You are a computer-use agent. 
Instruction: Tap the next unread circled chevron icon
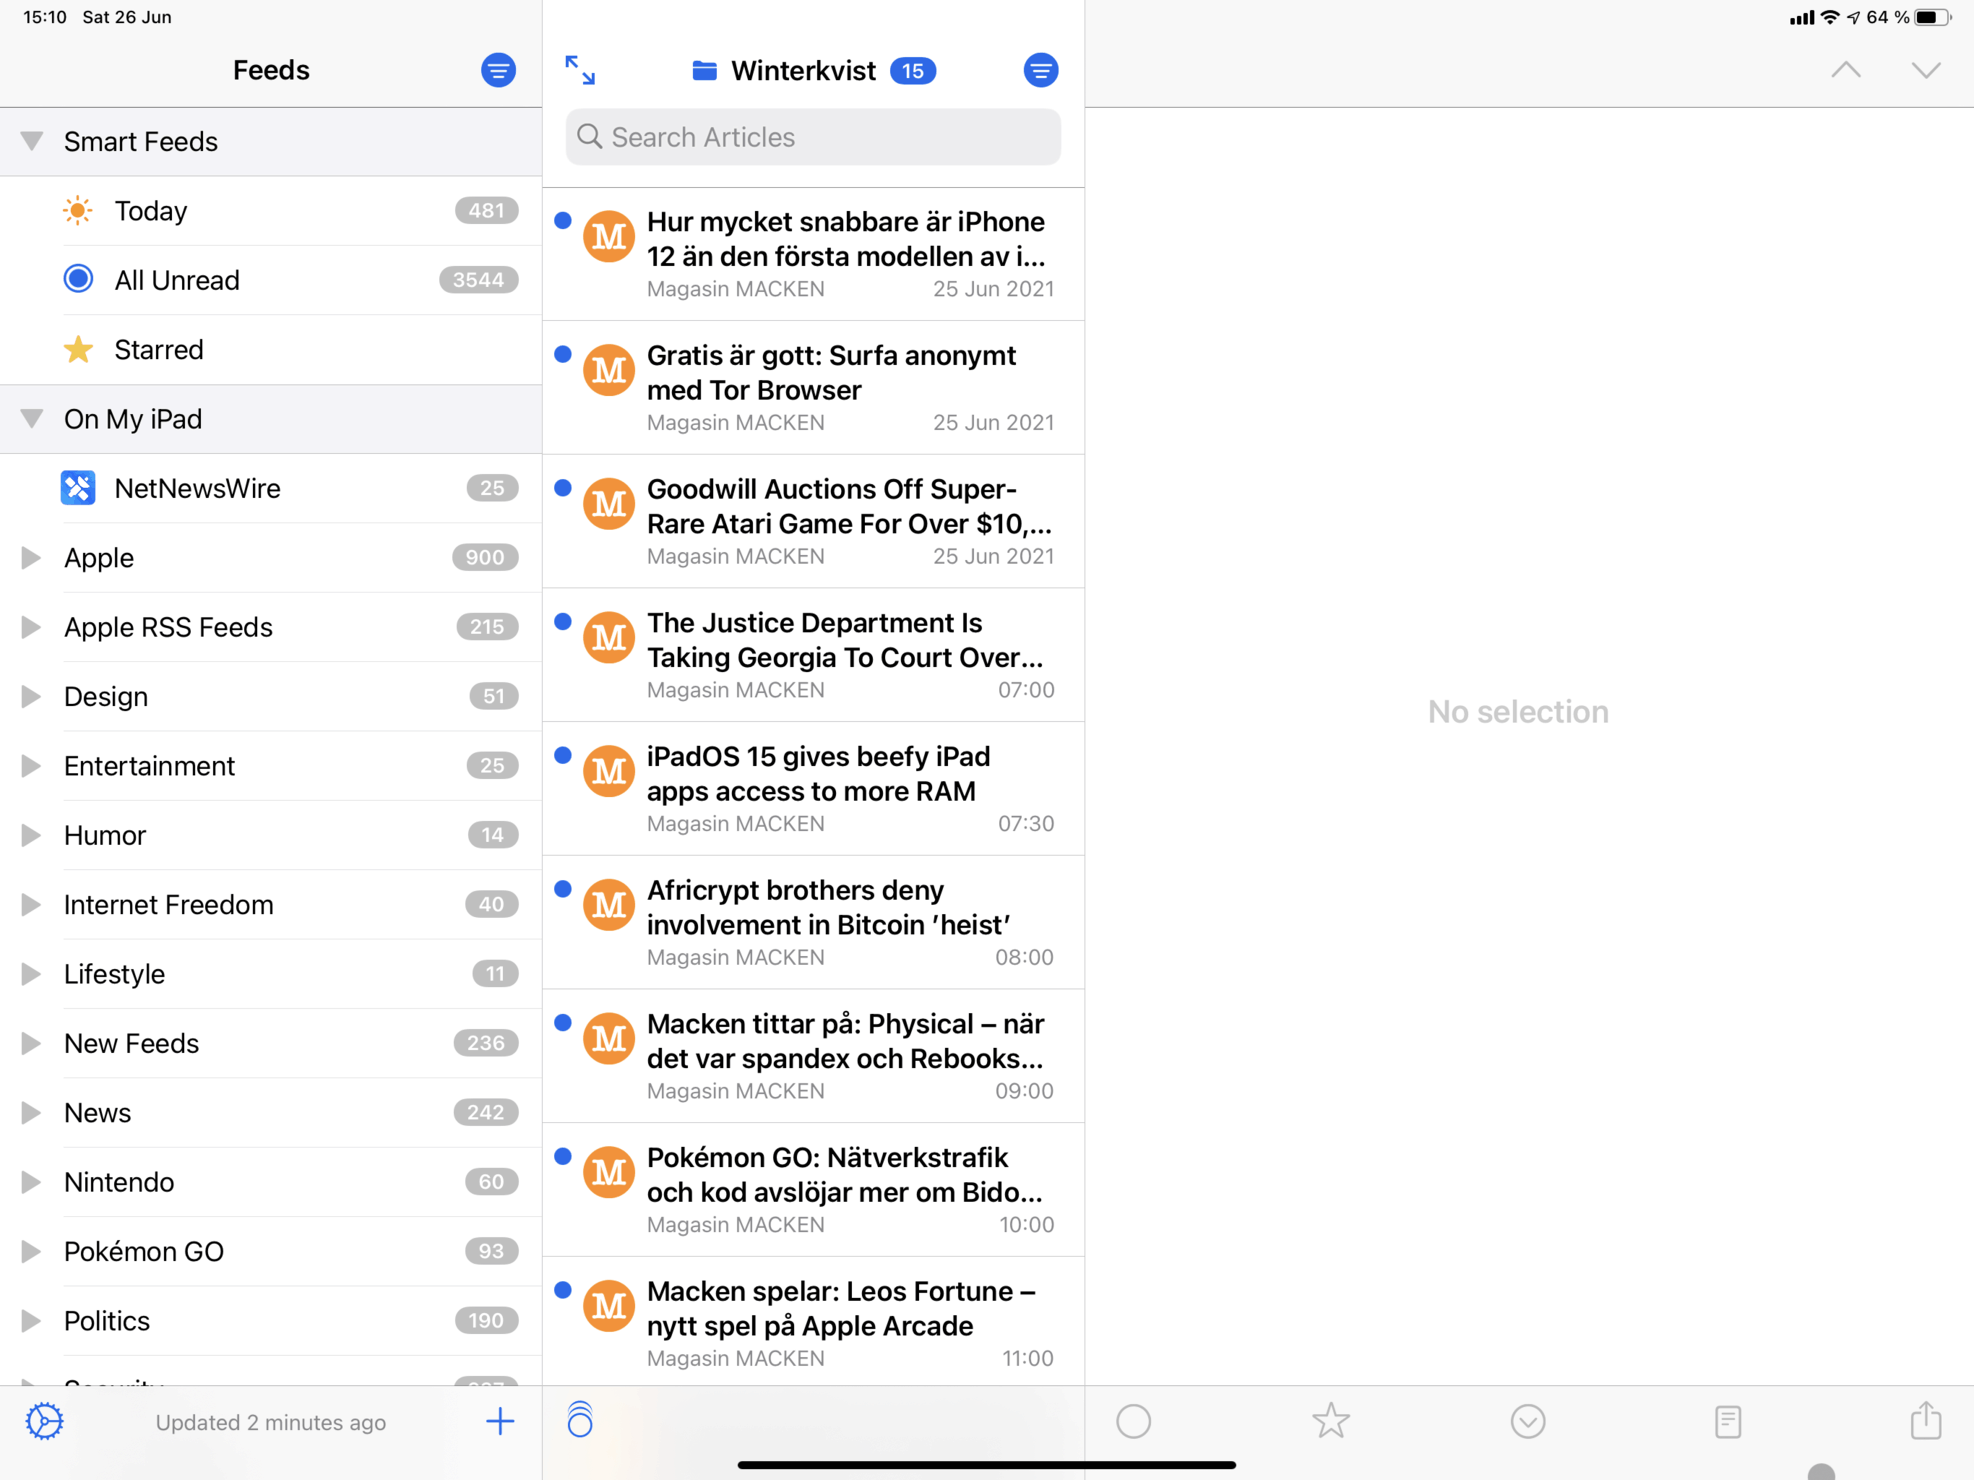1528,1421
